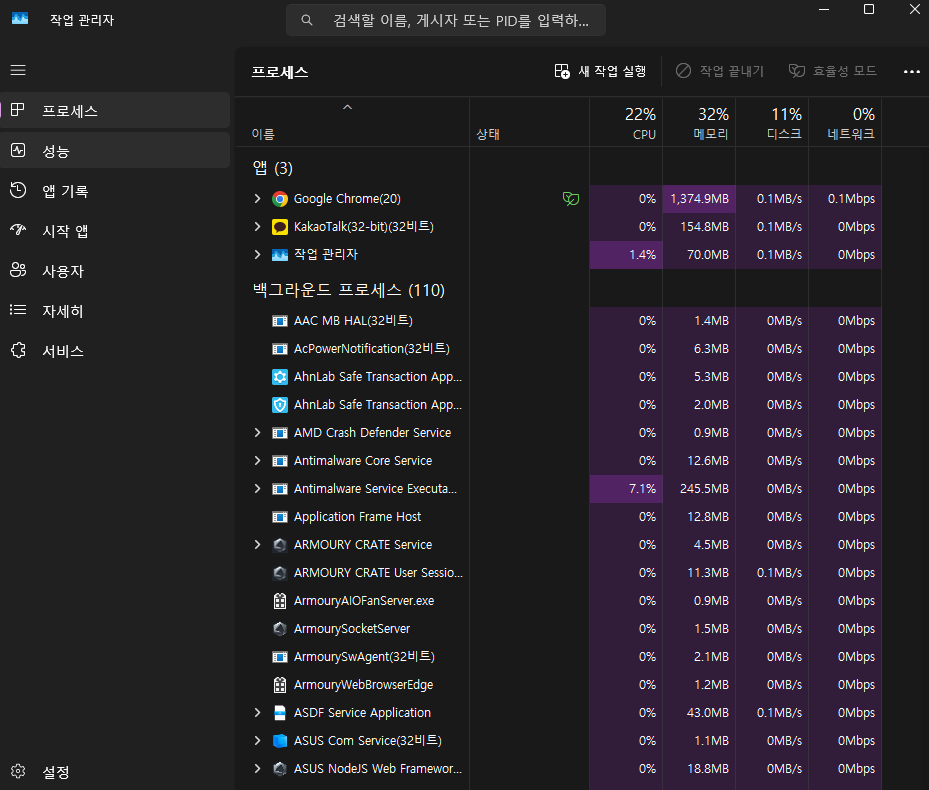Click the ASDF Service Application icon
This screenshot has width=929, height=790.
[x=280, y=713]
